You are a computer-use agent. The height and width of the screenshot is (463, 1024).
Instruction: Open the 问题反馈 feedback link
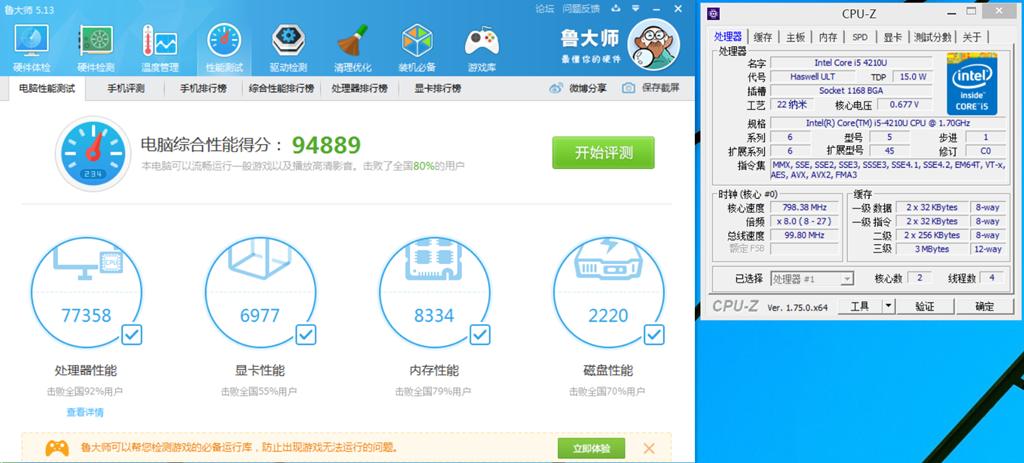click(581, 8)
